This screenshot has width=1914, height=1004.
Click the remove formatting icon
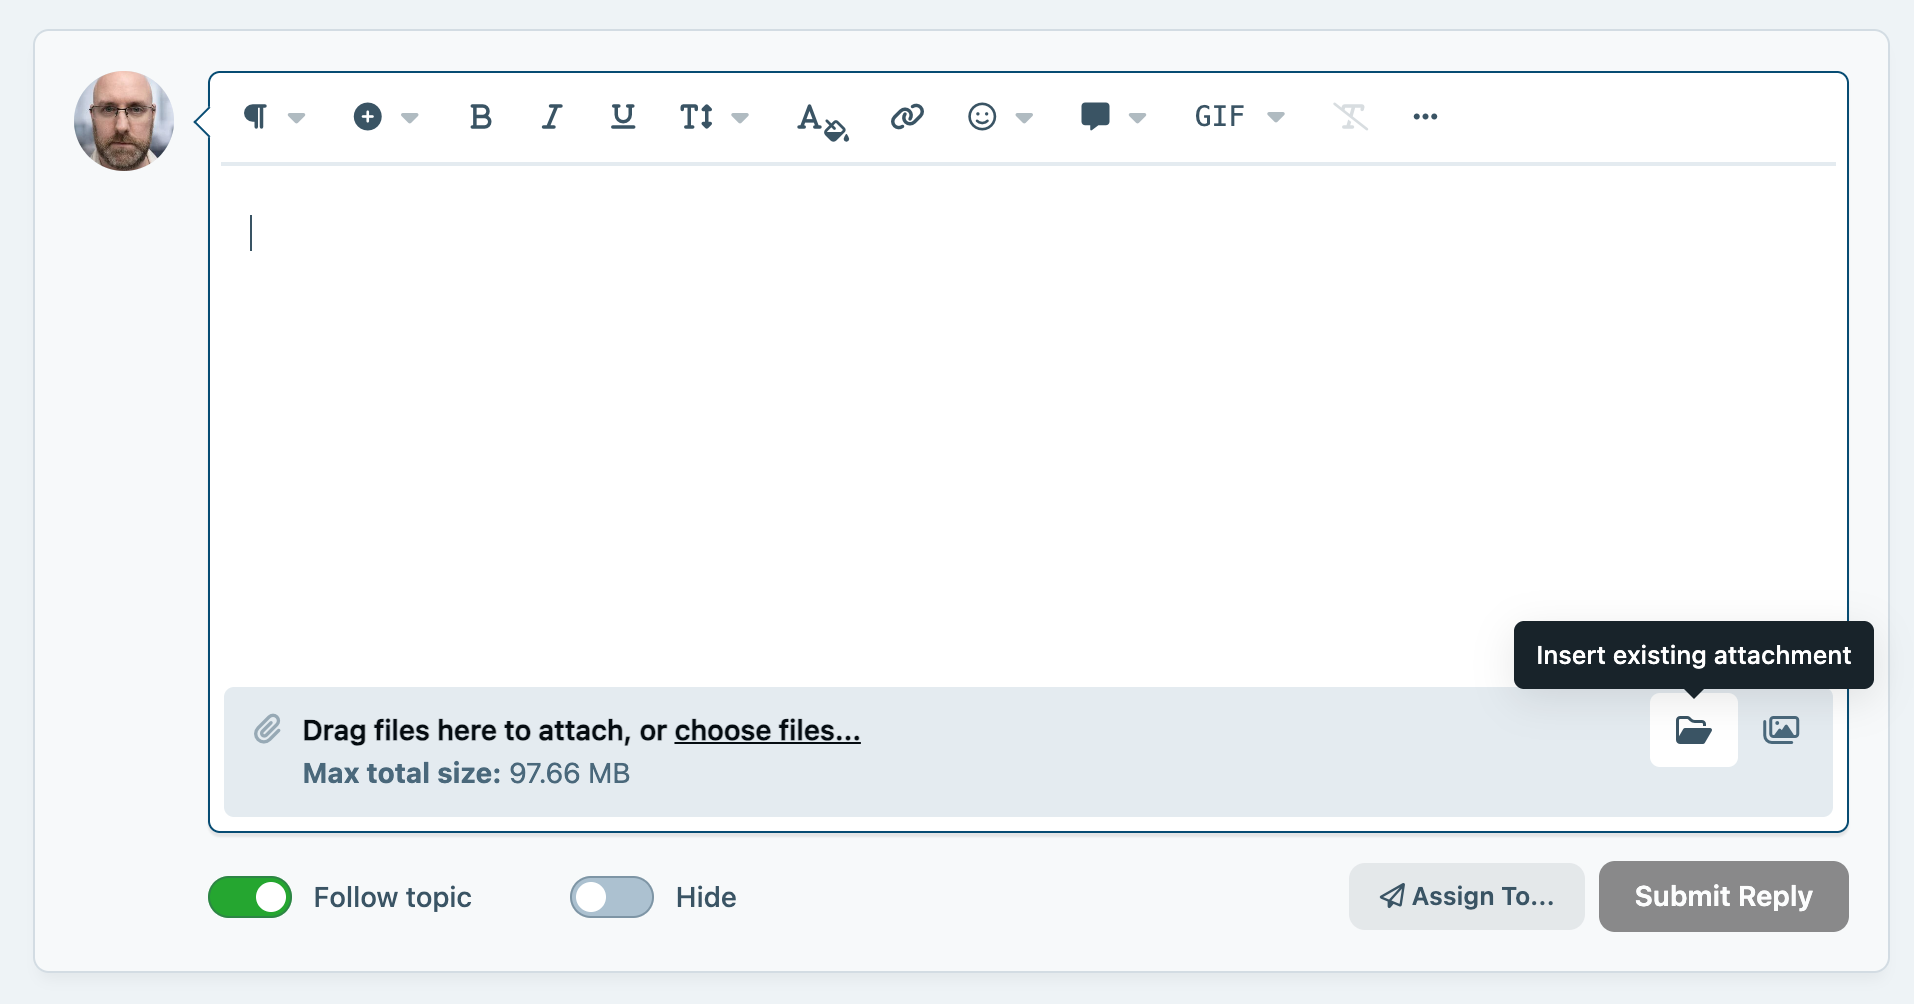click(1350, 117)
